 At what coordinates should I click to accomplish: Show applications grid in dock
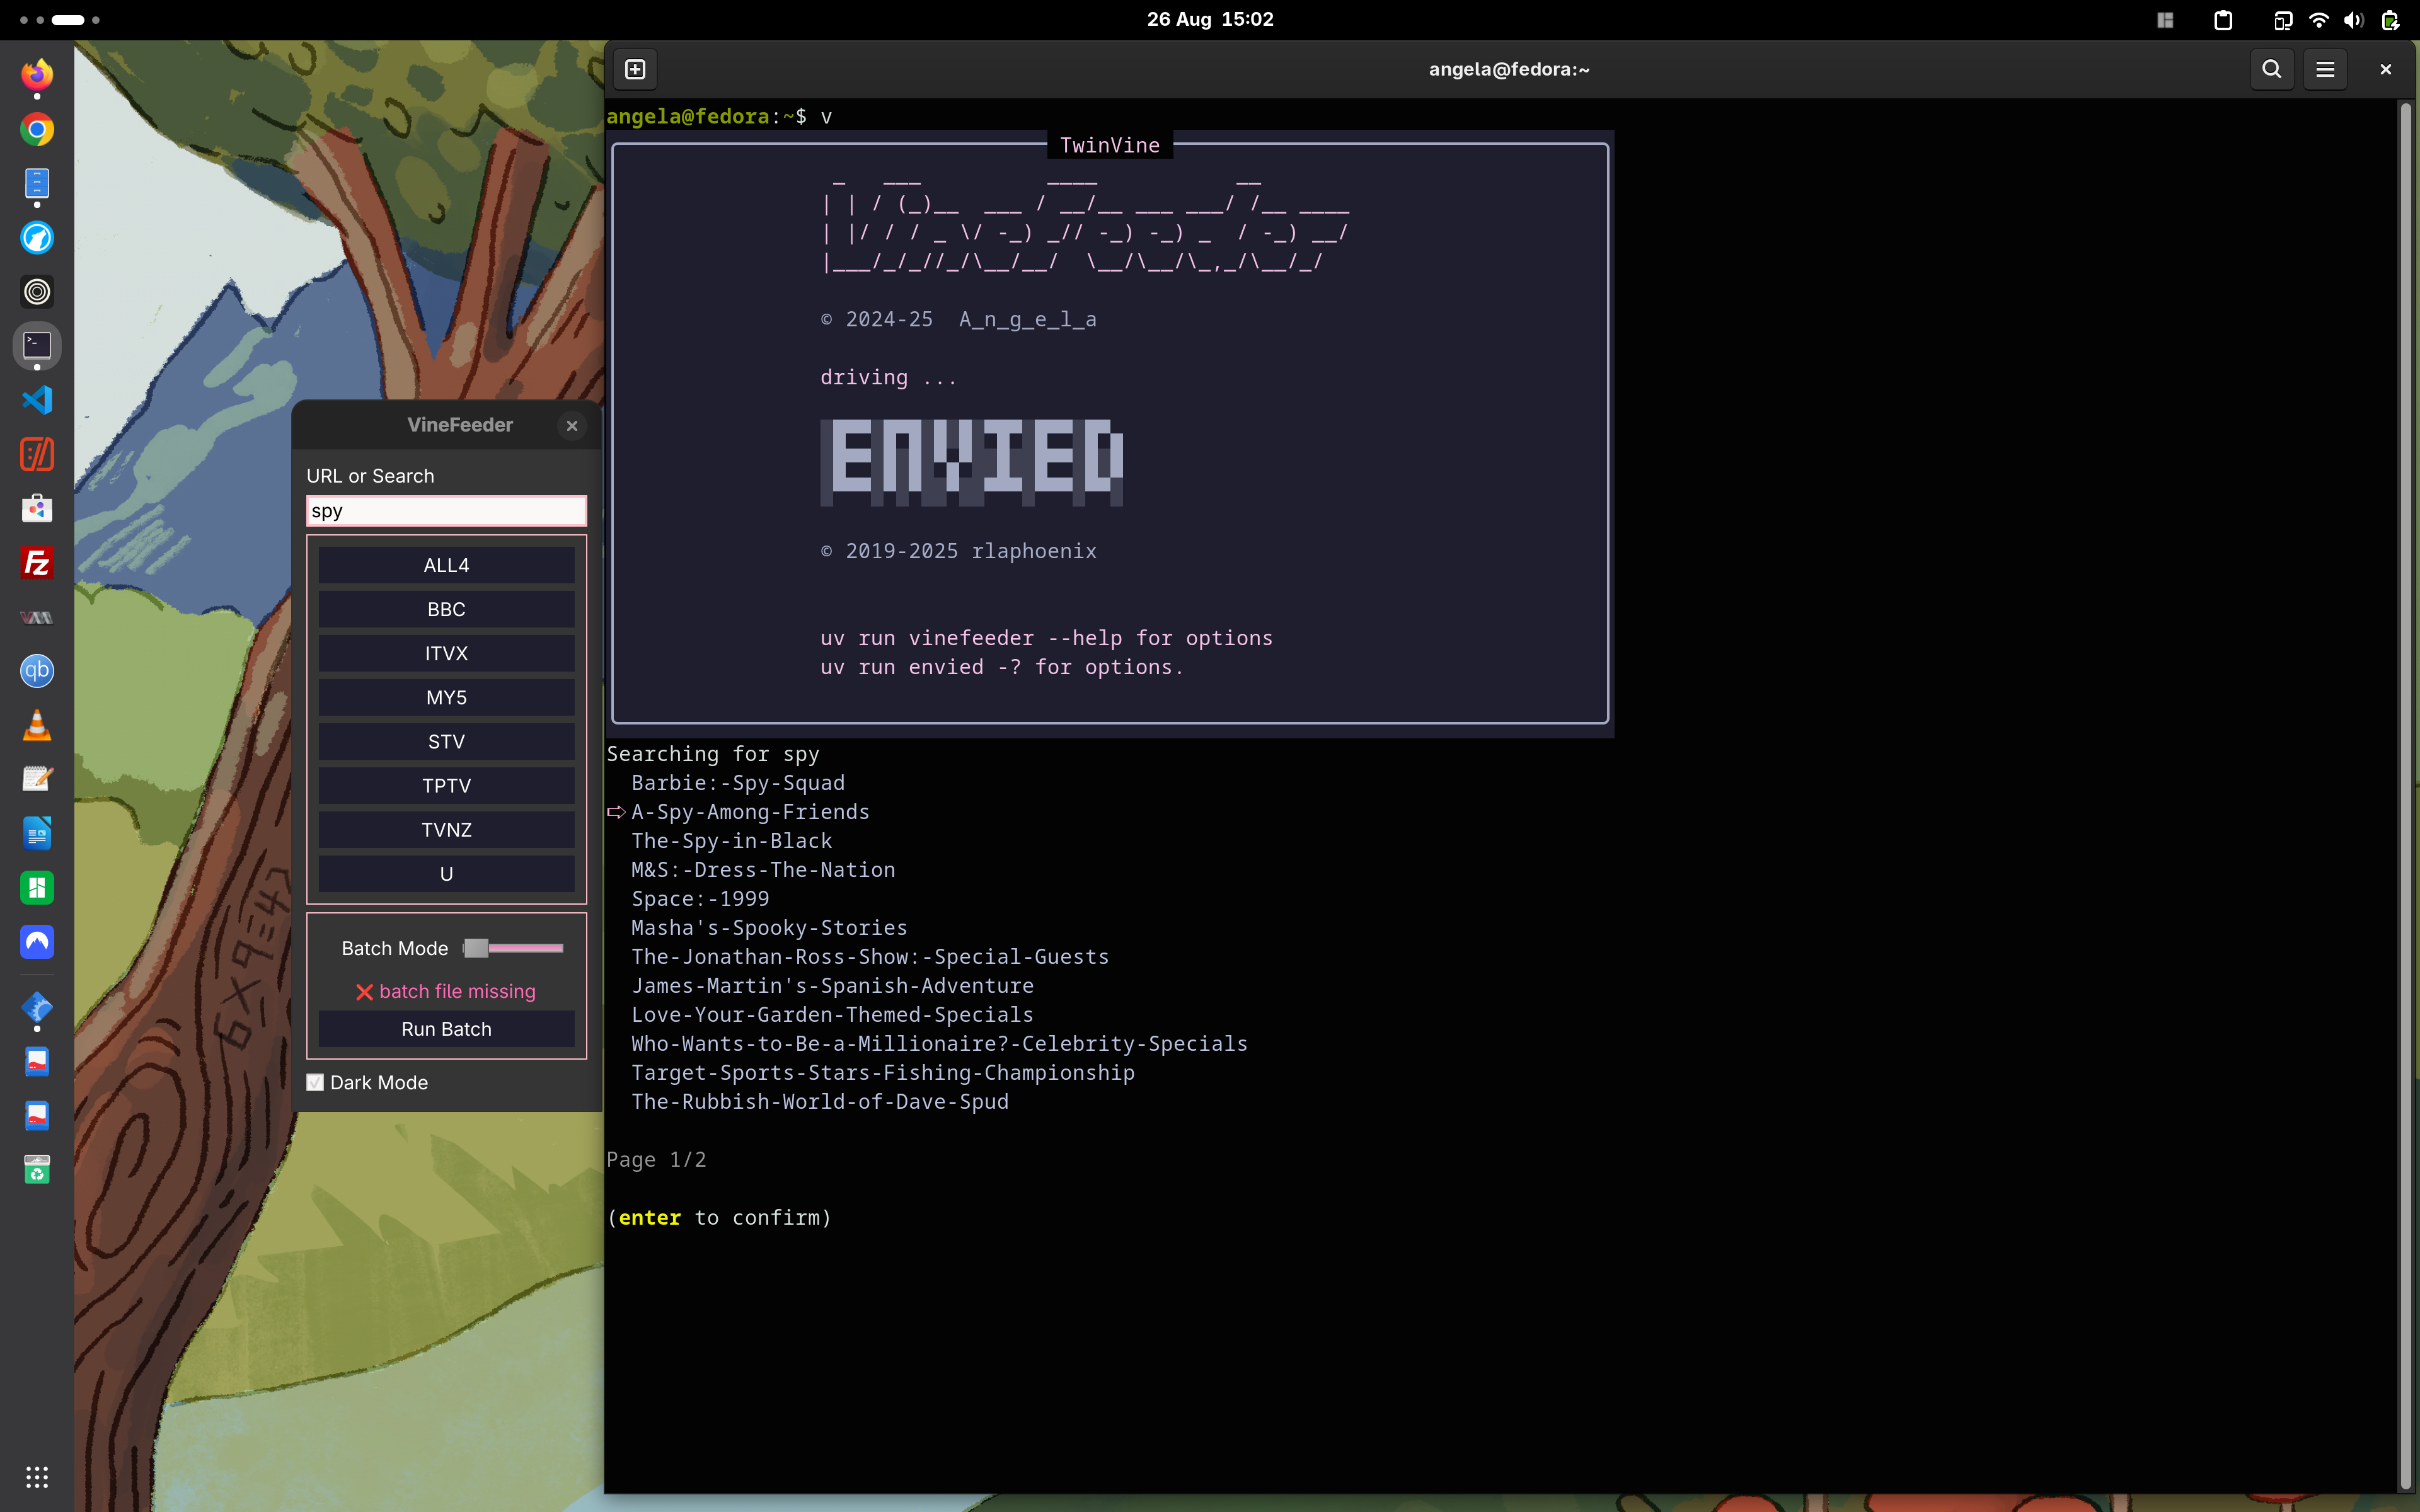pyautogui.click(x=37, y=1477)
